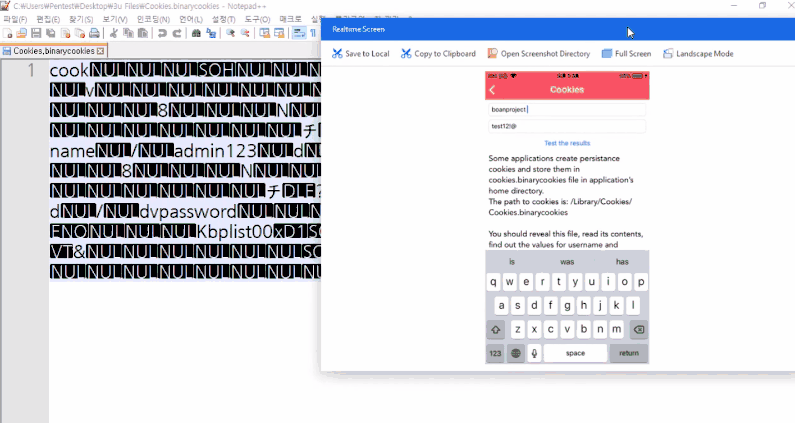The width and height of the screenshot is (795, 423).
Task: Toggle the word wrap toolbar button
Action: [x=299, y=33]
